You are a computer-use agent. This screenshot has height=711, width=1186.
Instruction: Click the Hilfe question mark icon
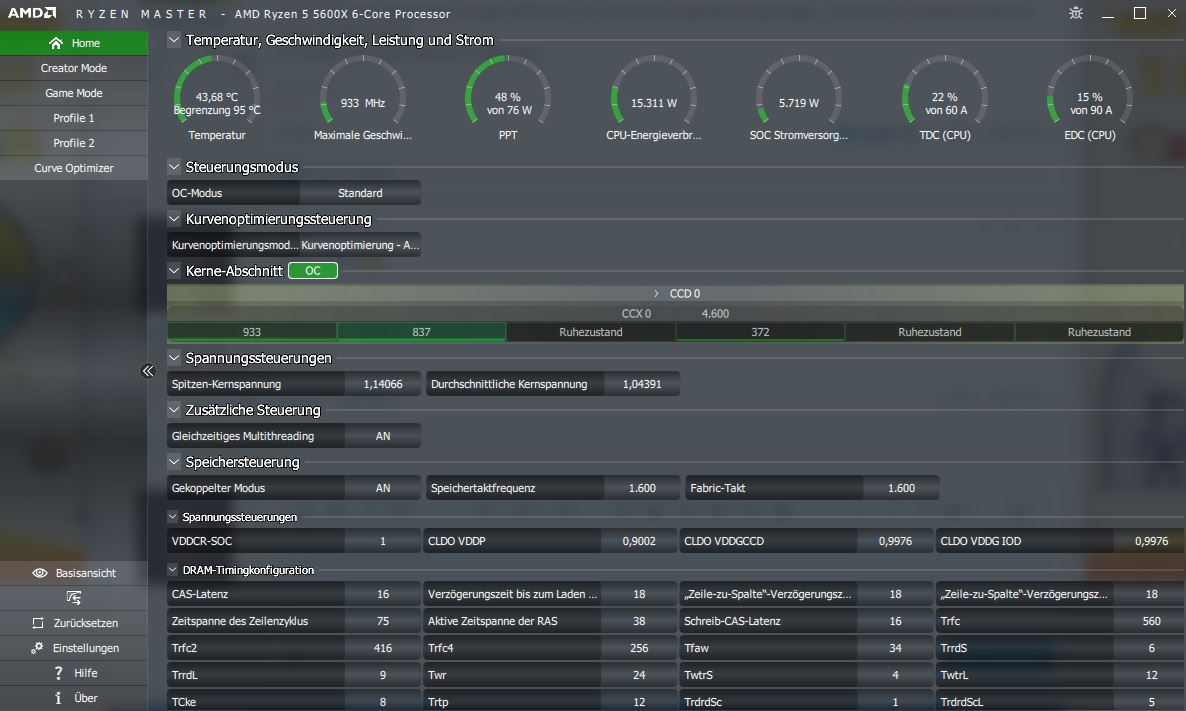coord(58,672)
